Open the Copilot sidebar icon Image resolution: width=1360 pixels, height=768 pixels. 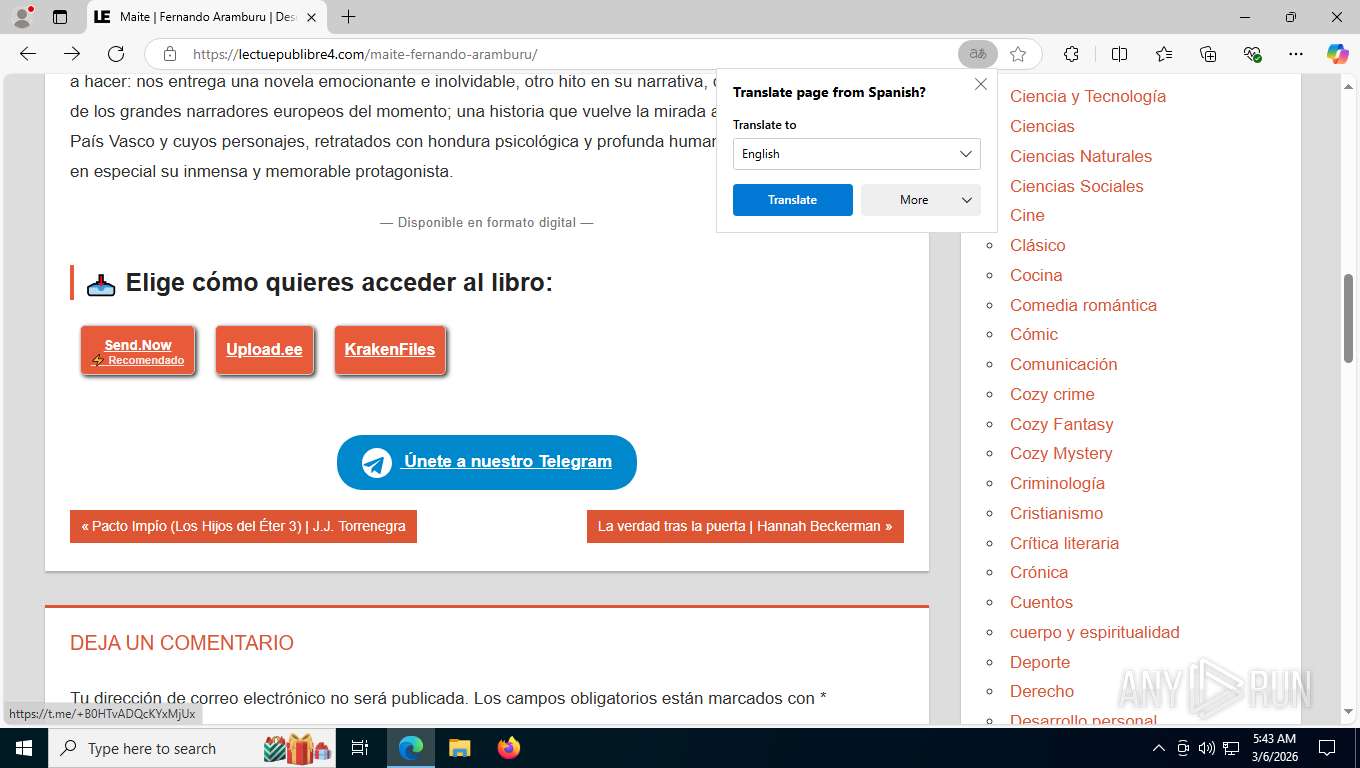1337,54
